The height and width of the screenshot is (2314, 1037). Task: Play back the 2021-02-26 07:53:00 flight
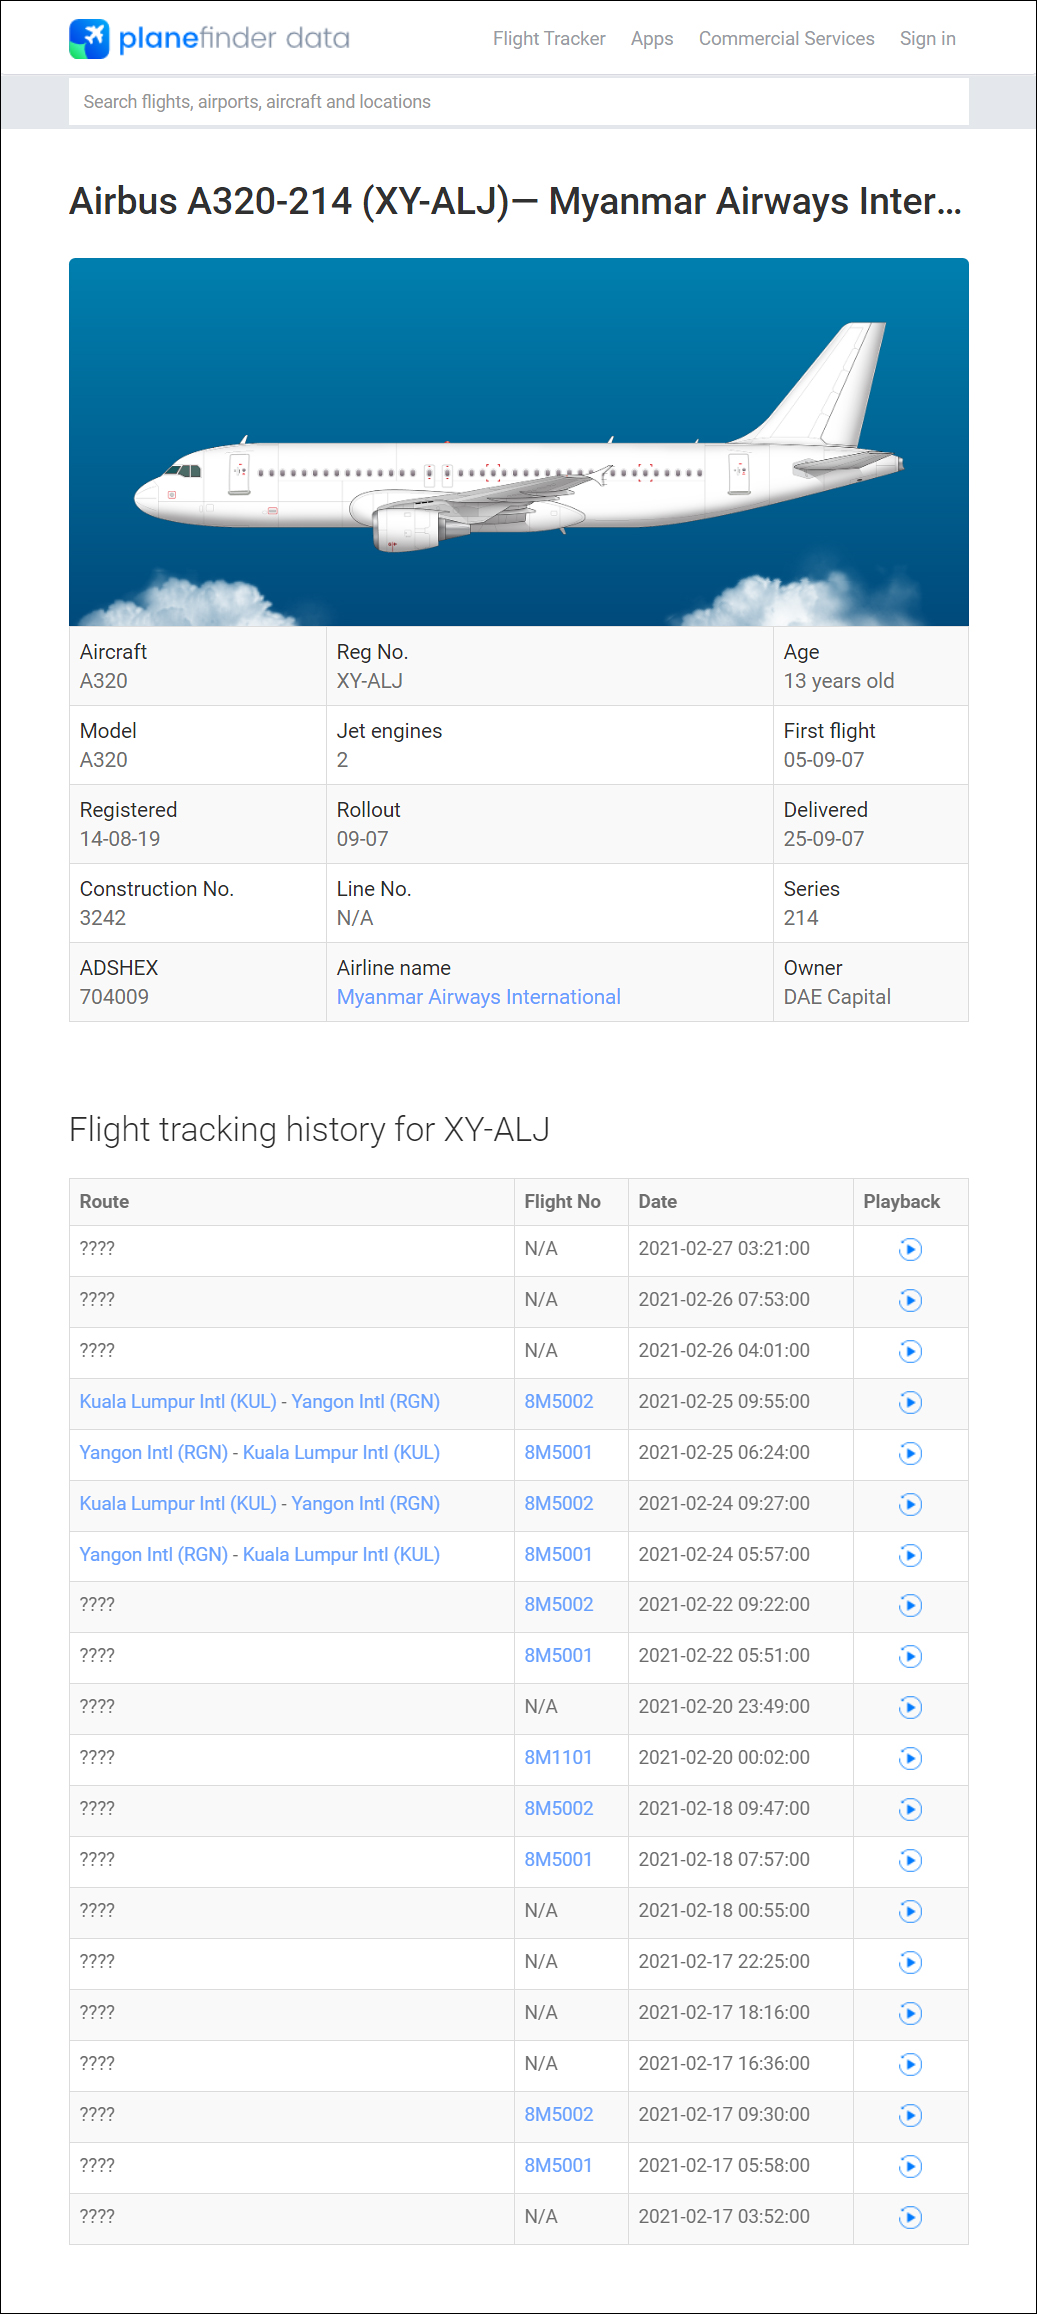[x=910, y=1300]
